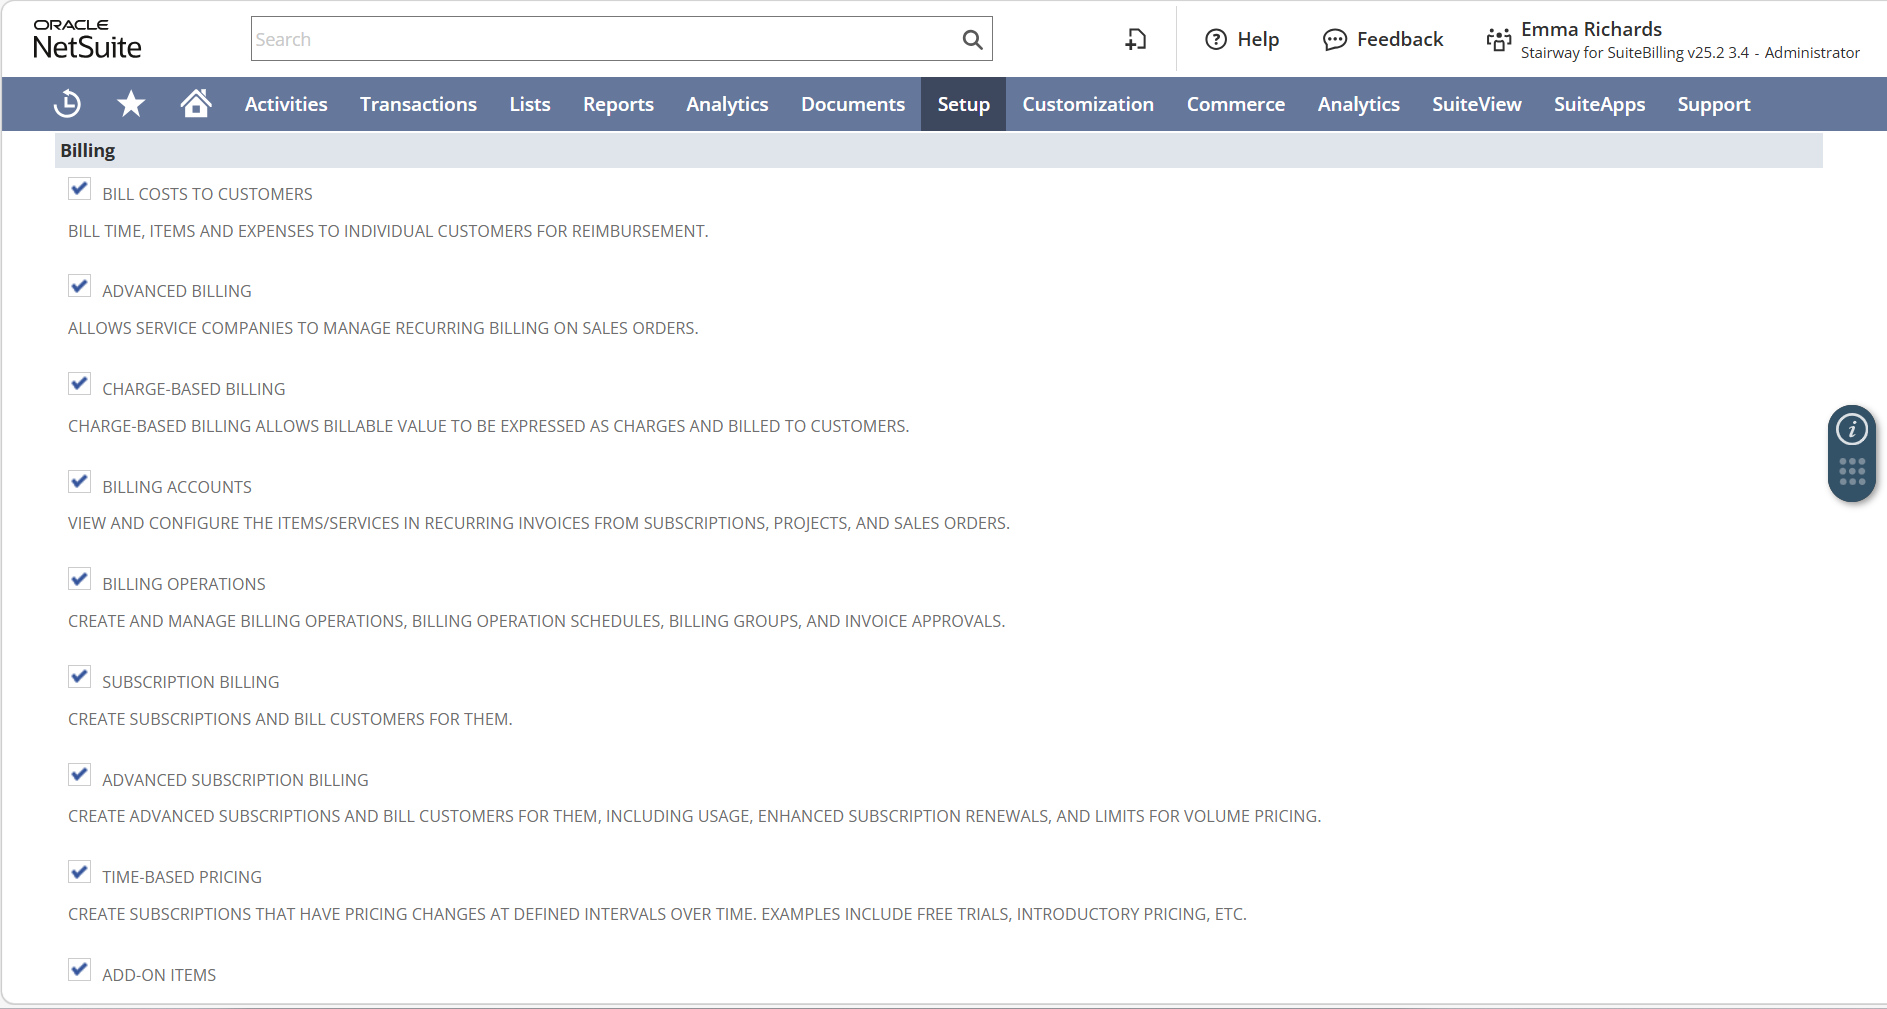The width and height of the screenshot is (1887, 1009).
Task: Expand the Reports menu
Action: pos(618,104)
